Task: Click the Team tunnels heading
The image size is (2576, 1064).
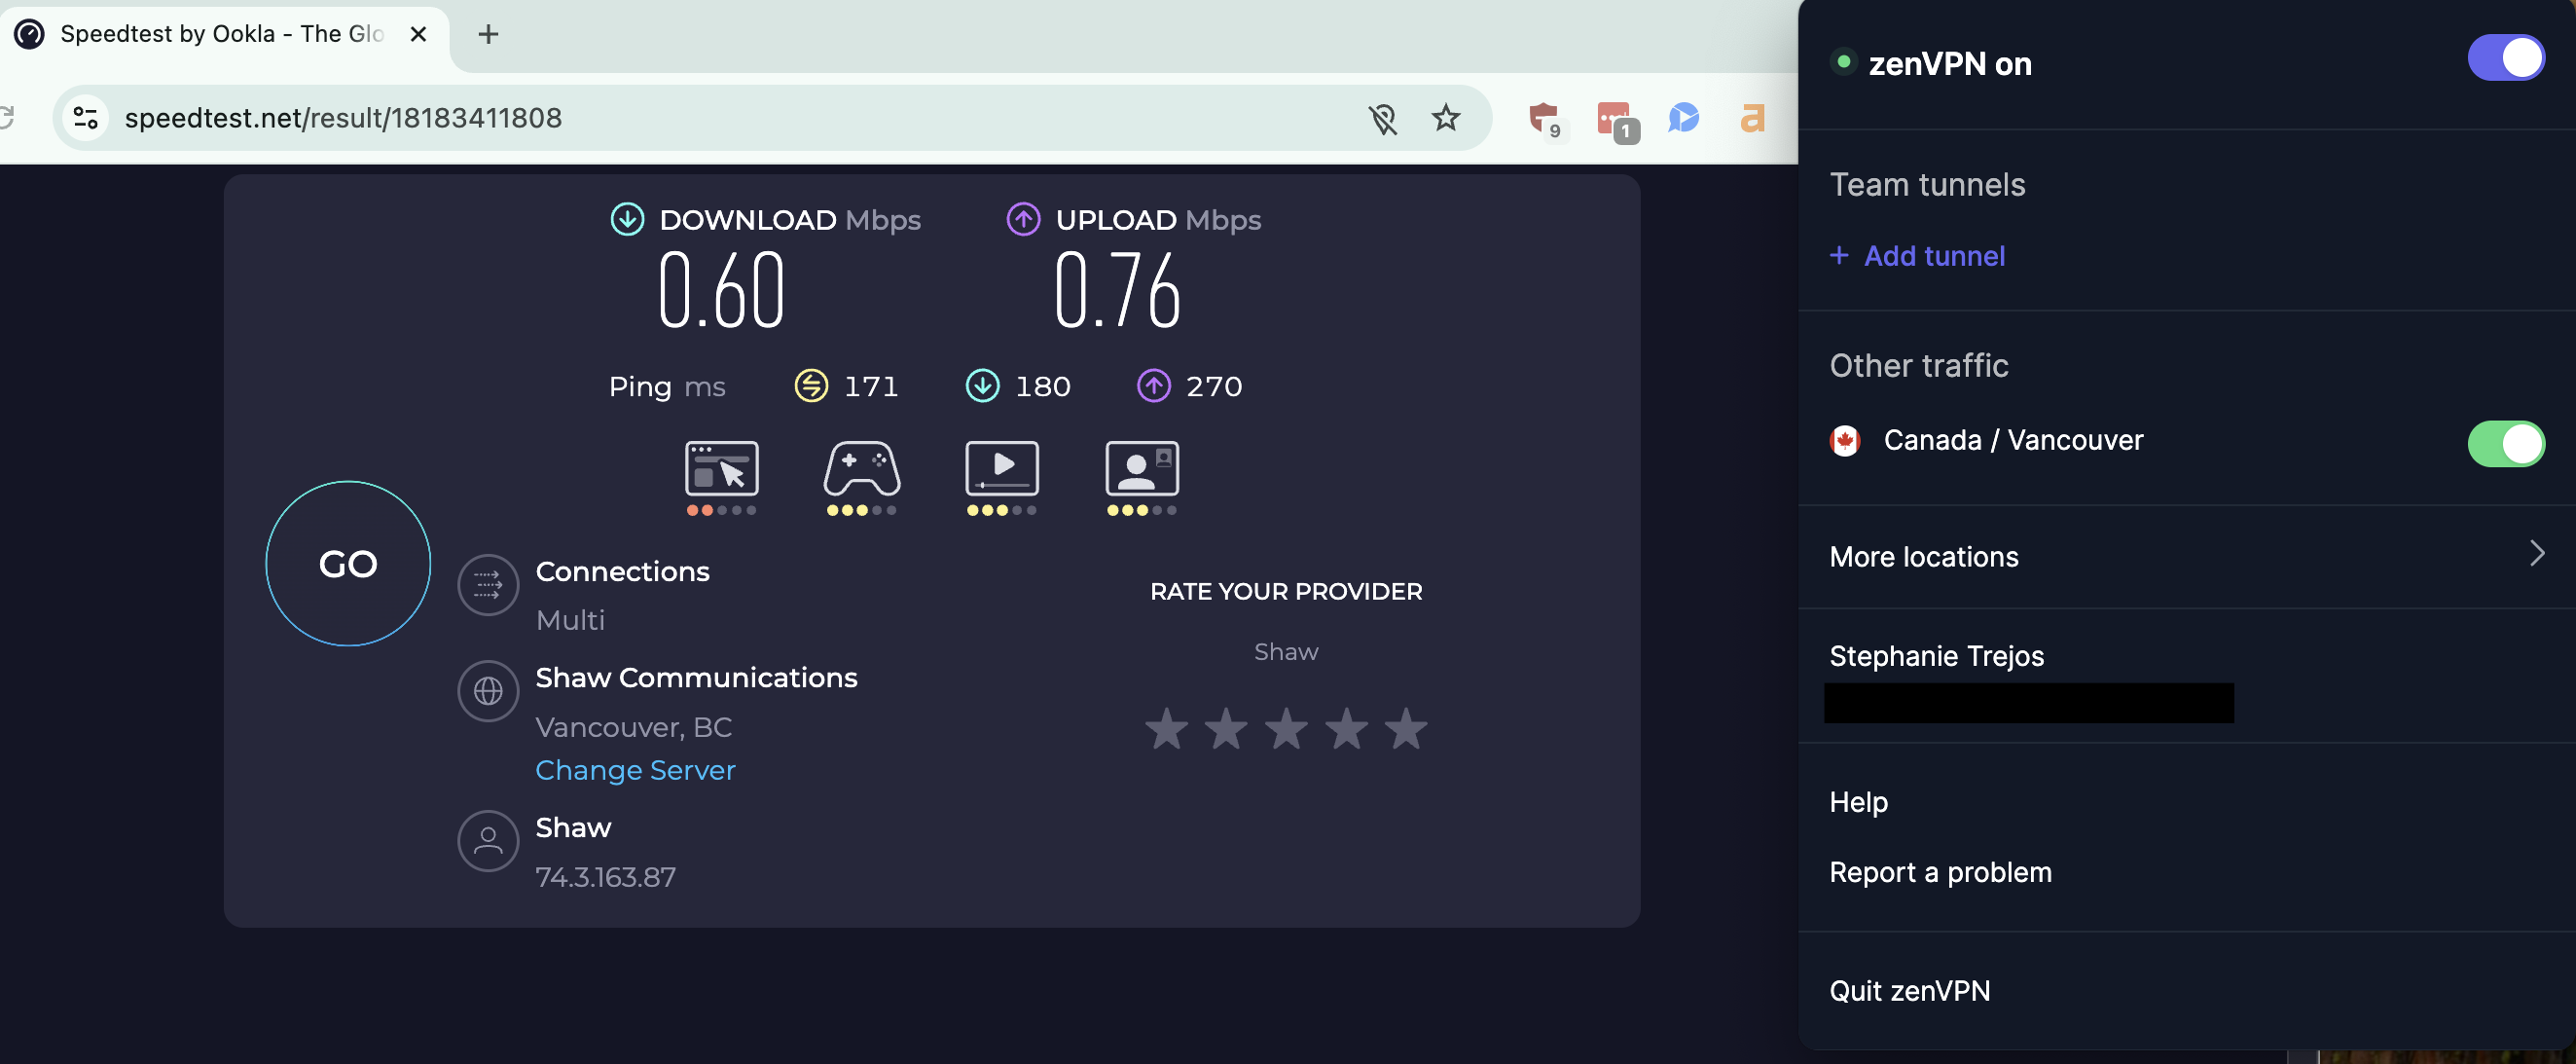Action: (x=1927, y=185)
